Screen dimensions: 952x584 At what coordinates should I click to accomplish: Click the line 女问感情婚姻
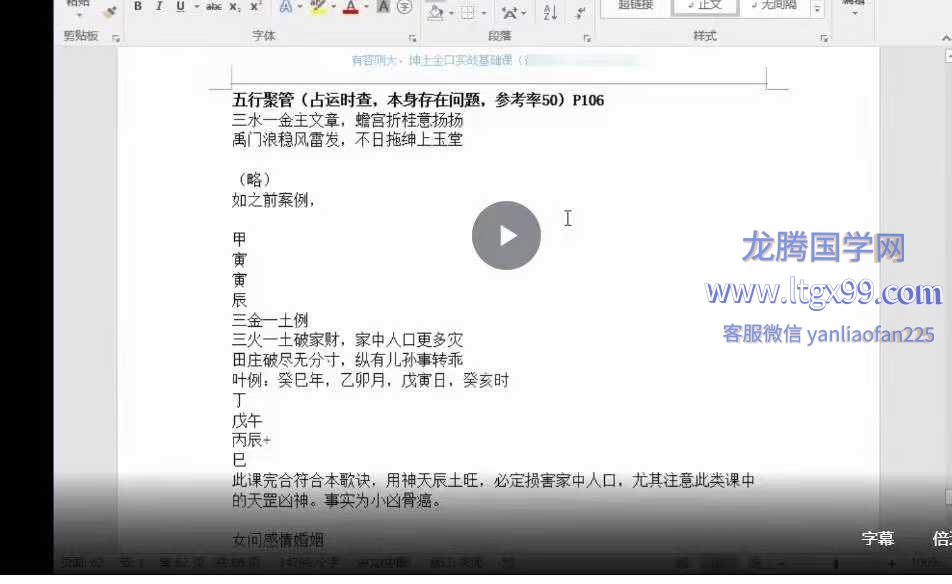pos(277,539)
